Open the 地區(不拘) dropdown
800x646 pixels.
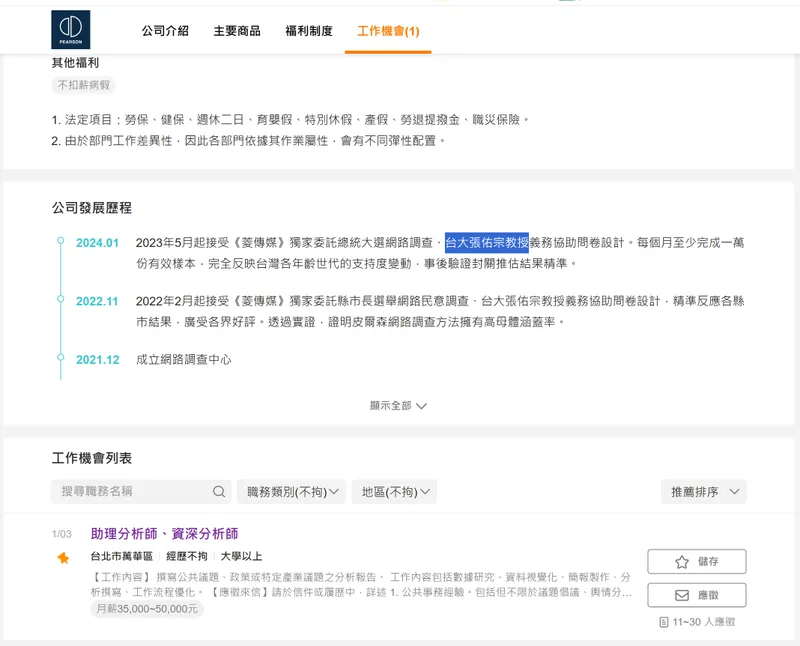(x=394, y=492)
